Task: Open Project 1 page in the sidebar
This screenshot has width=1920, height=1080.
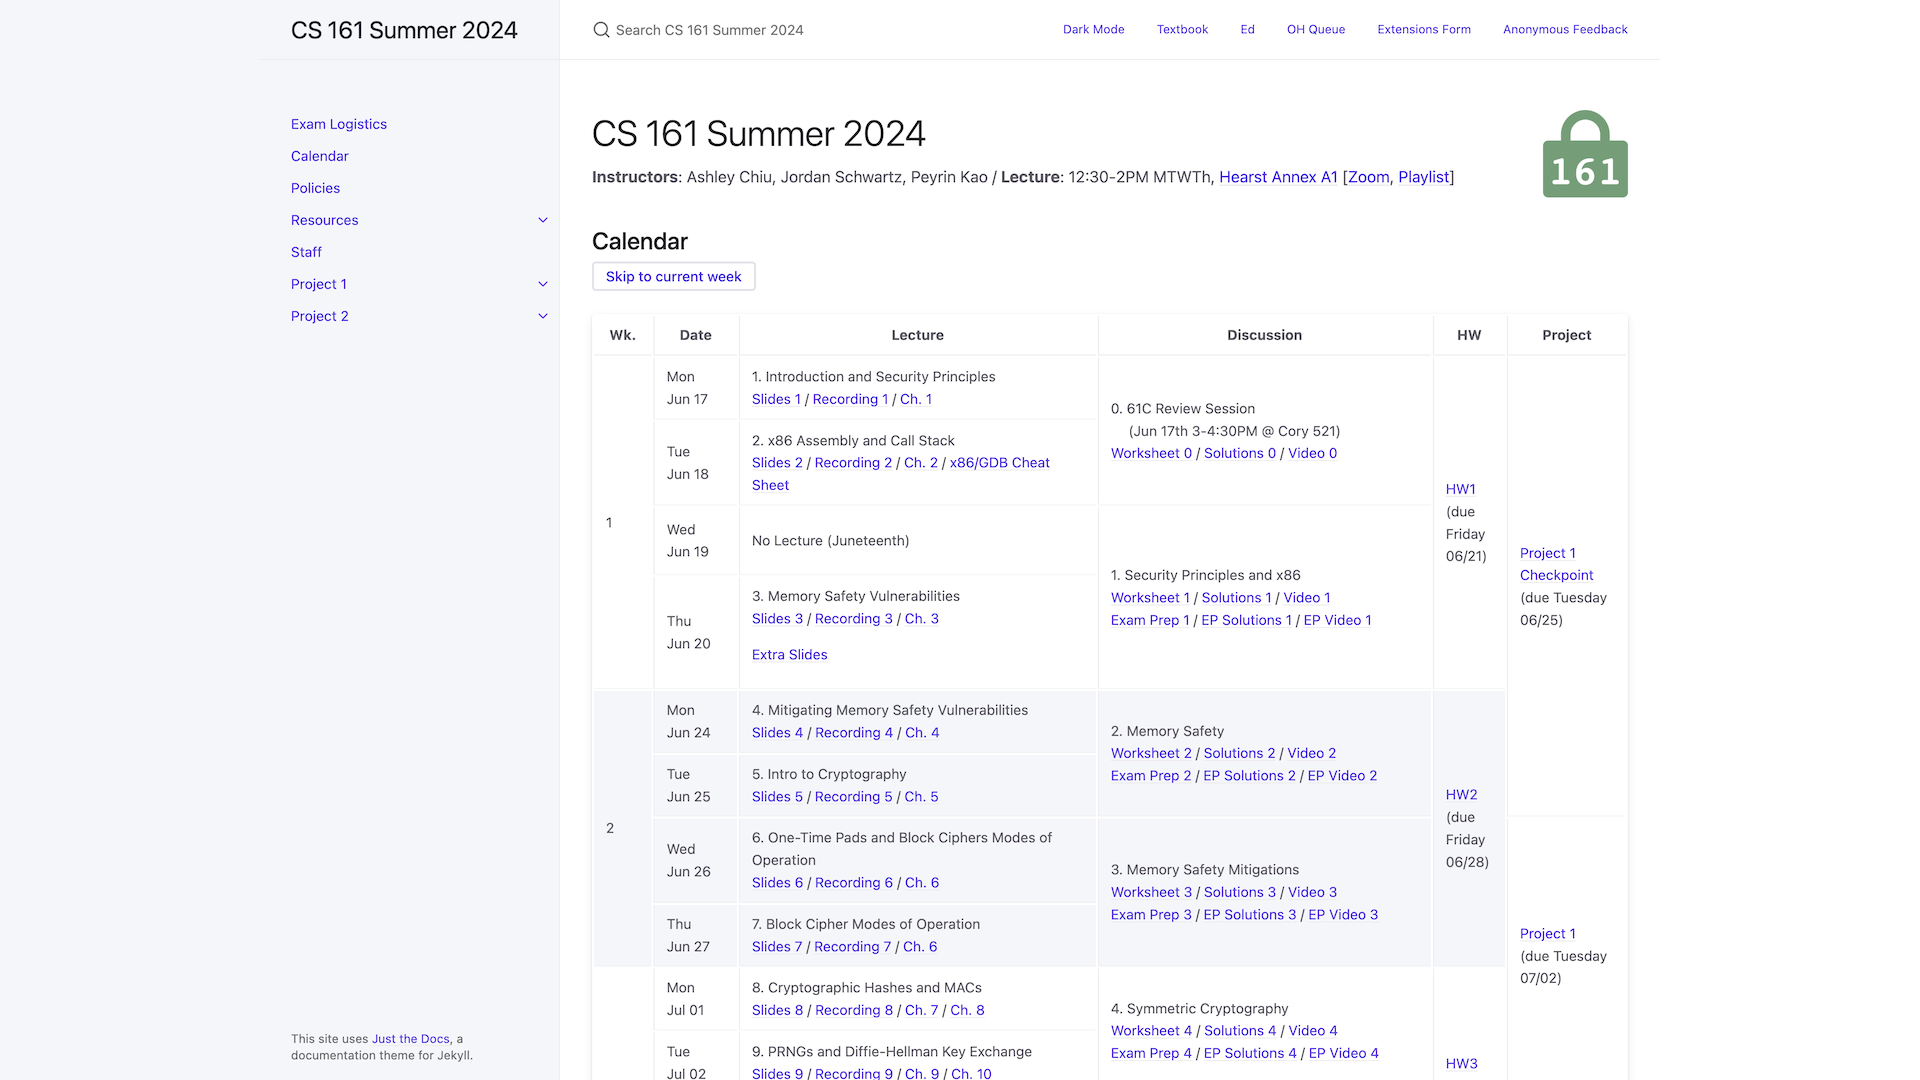Action: pos(319,284)
